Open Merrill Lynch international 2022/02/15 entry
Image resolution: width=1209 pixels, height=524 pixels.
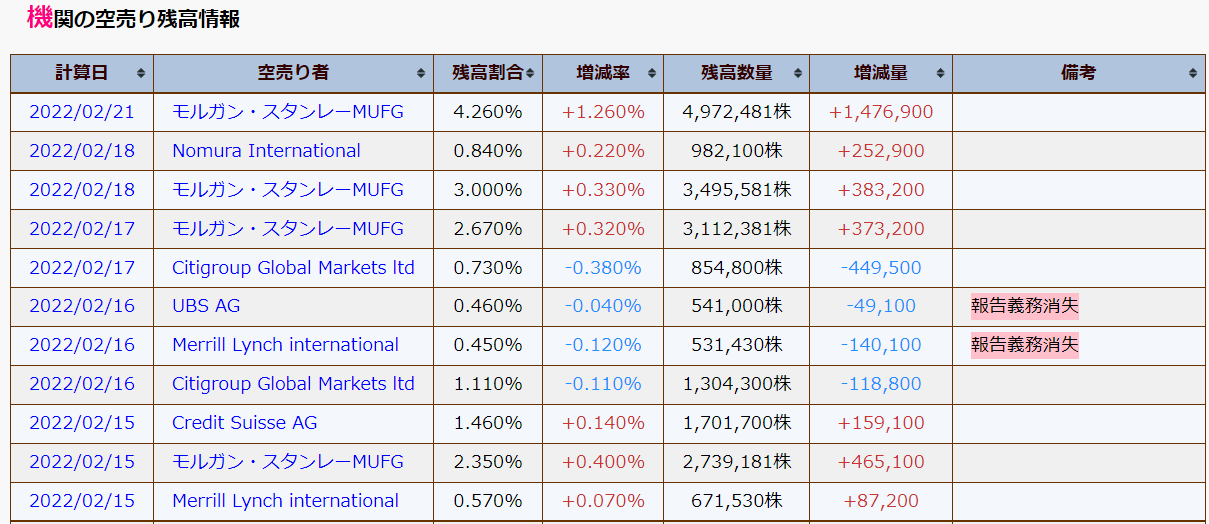pos(285,501)
